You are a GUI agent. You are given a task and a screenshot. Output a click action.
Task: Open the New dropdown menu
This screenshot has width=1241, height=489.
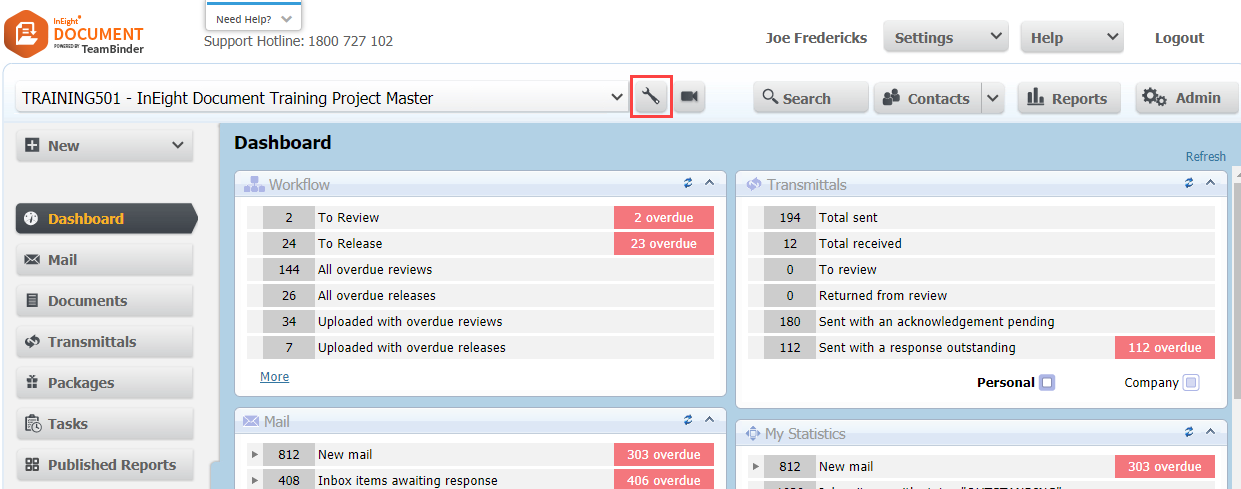pos(105,145)
